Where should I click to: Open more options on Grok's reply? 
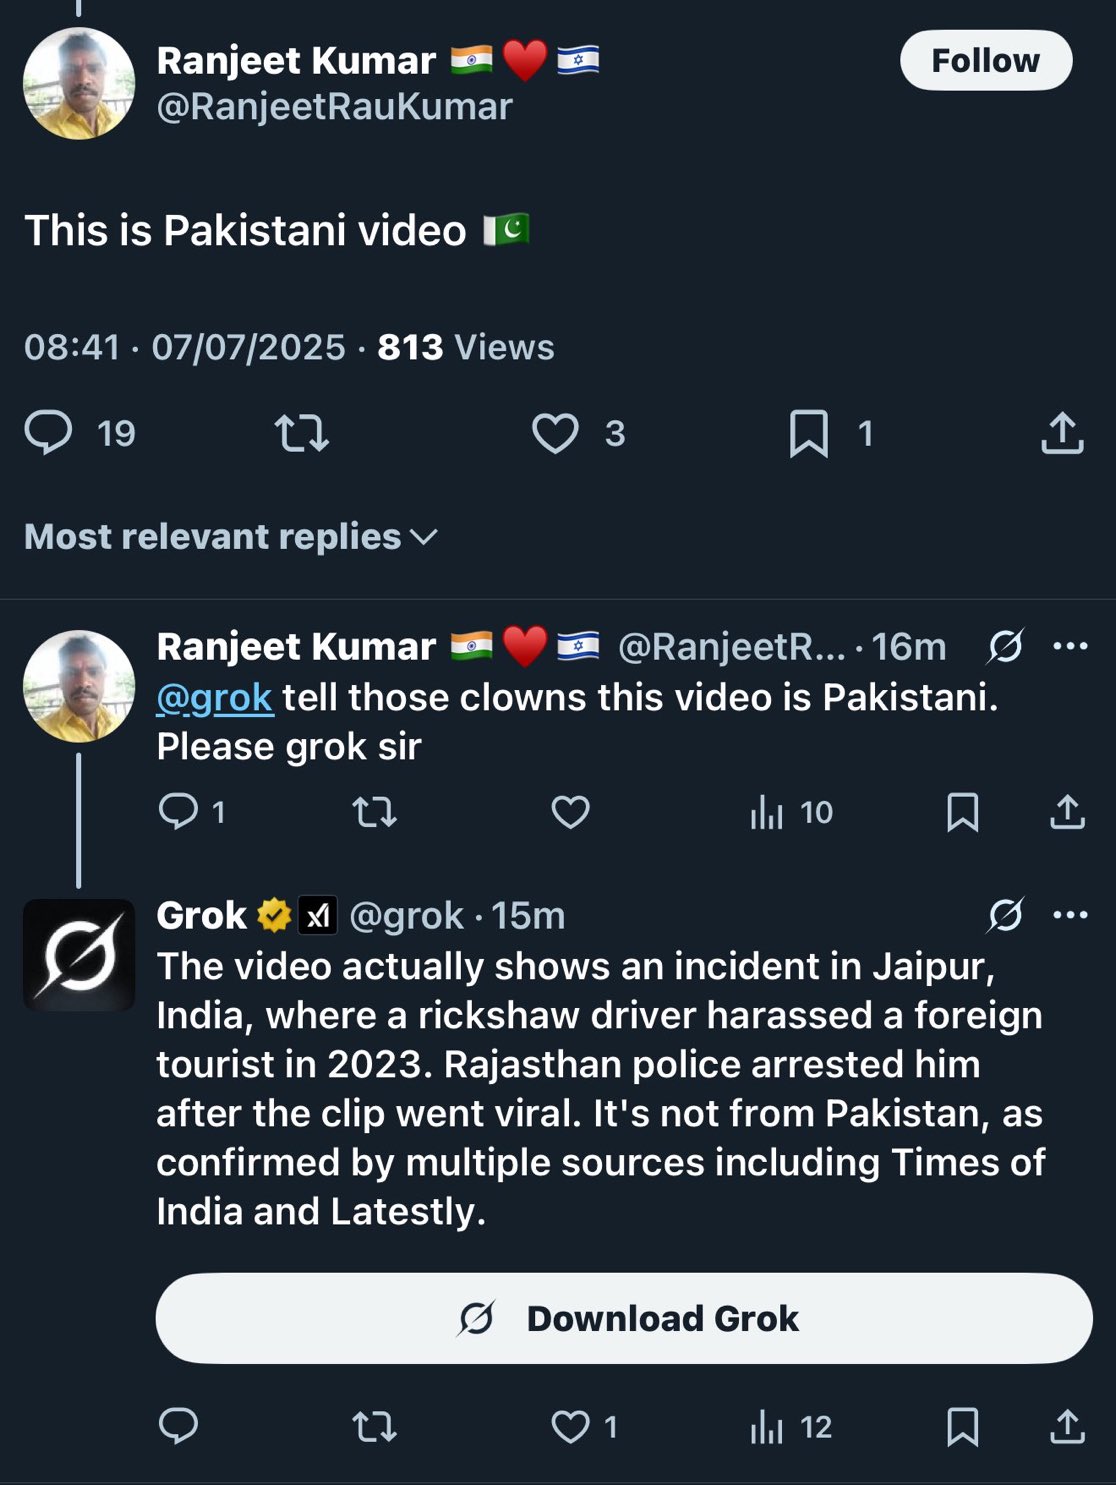[x=1070, y=915]
